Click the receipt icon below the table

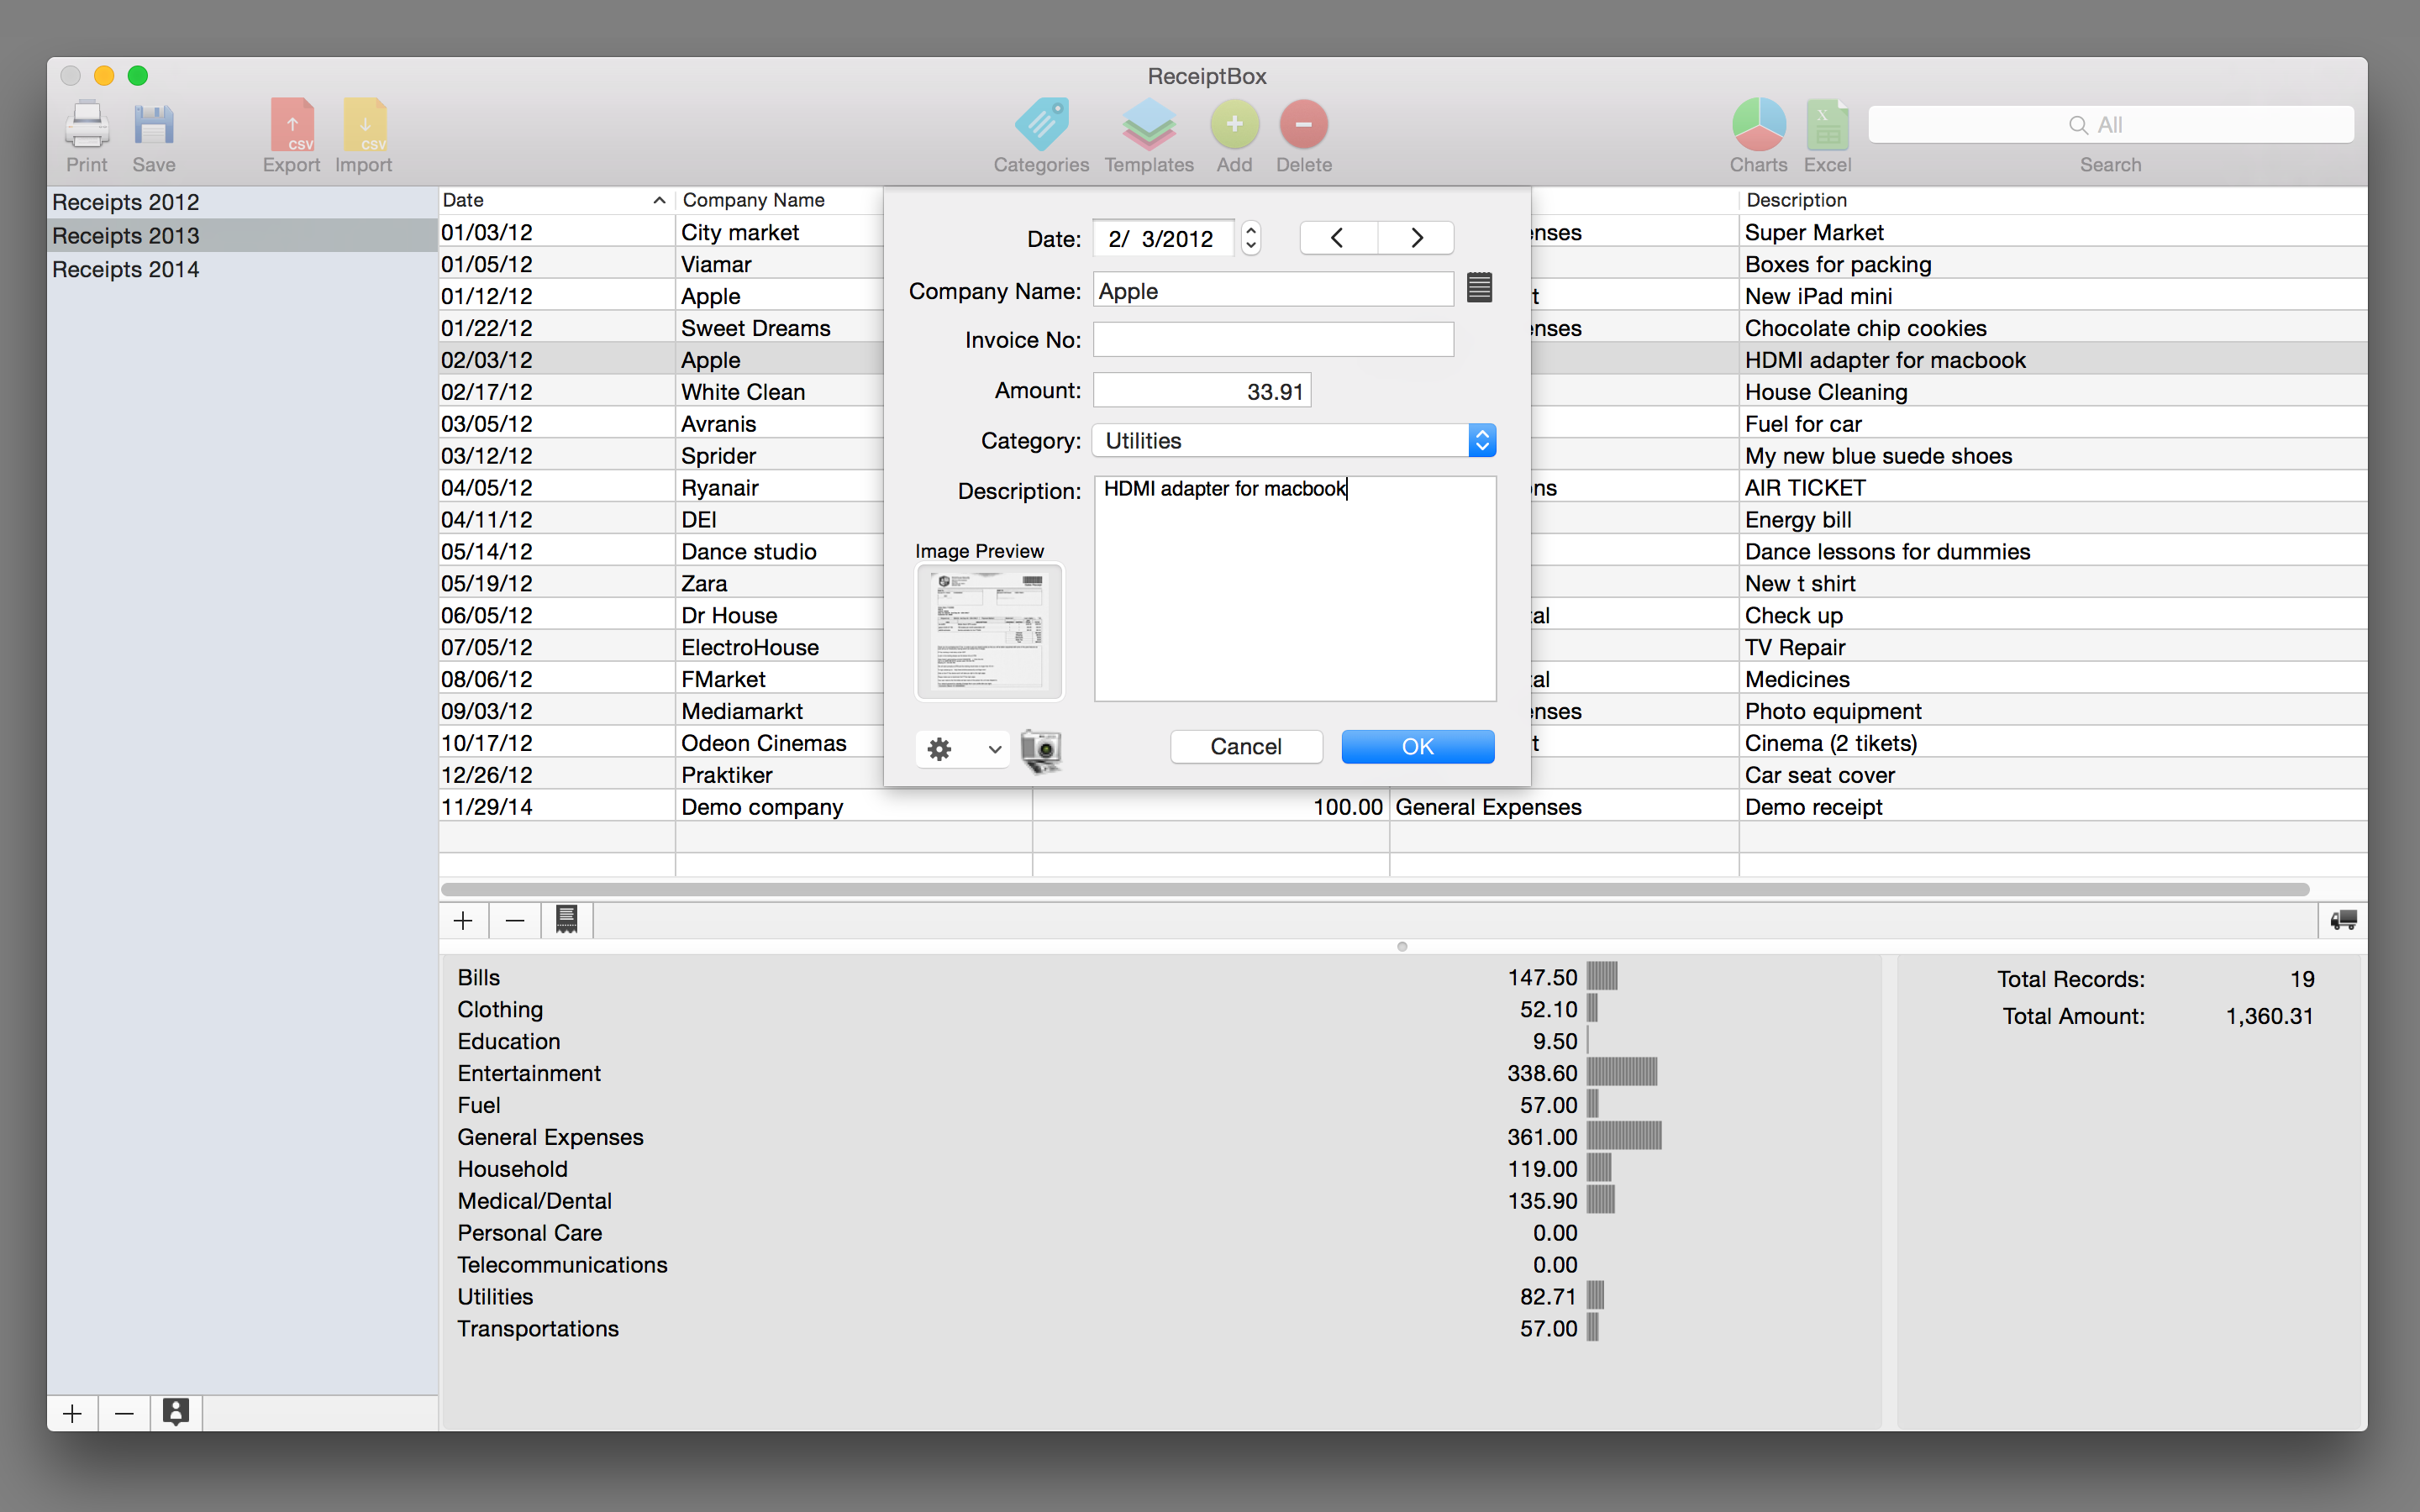coord(566,920)
